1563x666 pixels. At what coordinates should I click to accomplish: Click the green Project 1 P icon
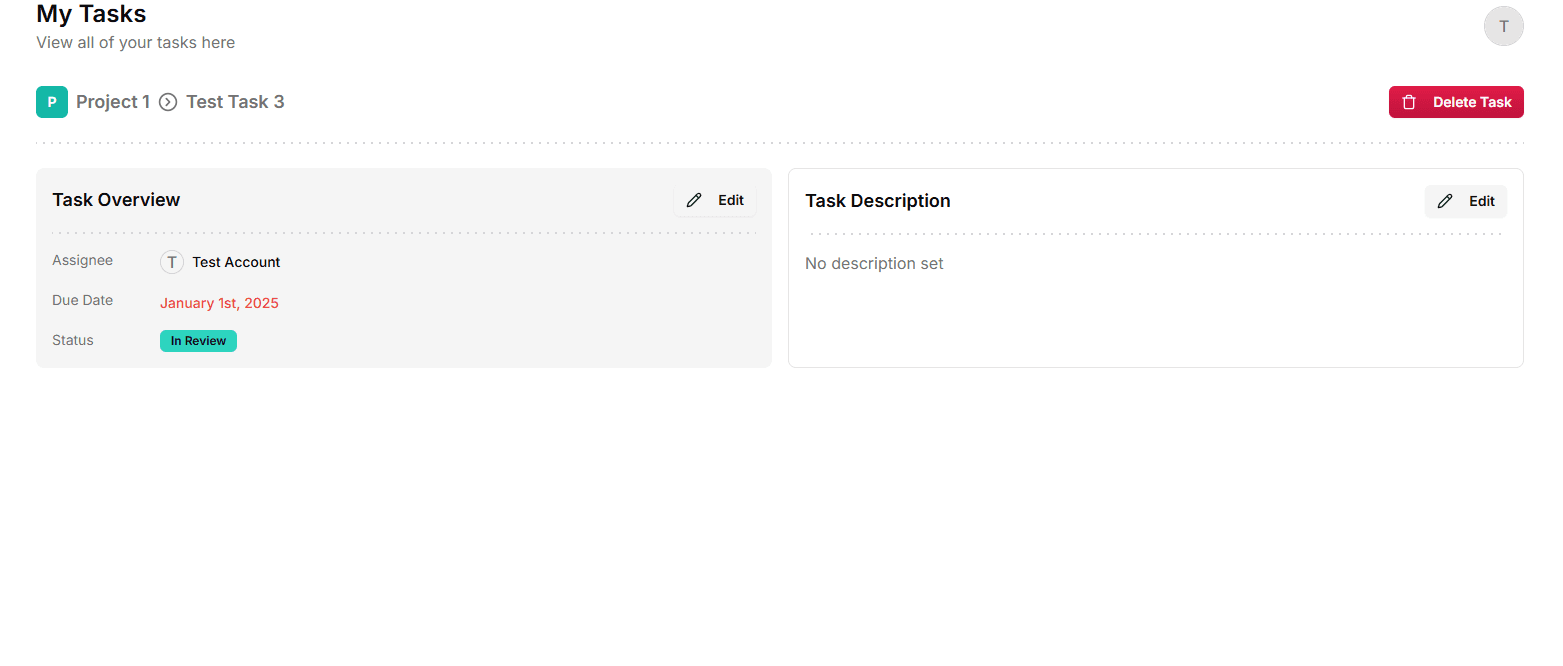(52, 102)
